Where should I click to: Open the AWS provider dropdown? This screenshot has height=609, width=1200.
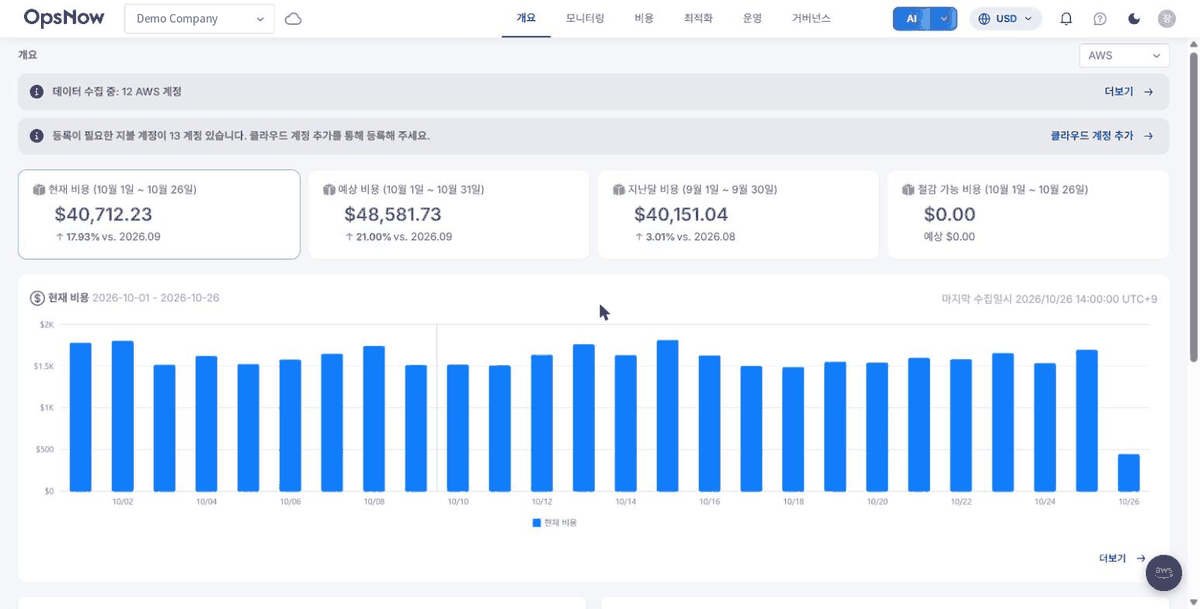click(x=1124, y=56)
